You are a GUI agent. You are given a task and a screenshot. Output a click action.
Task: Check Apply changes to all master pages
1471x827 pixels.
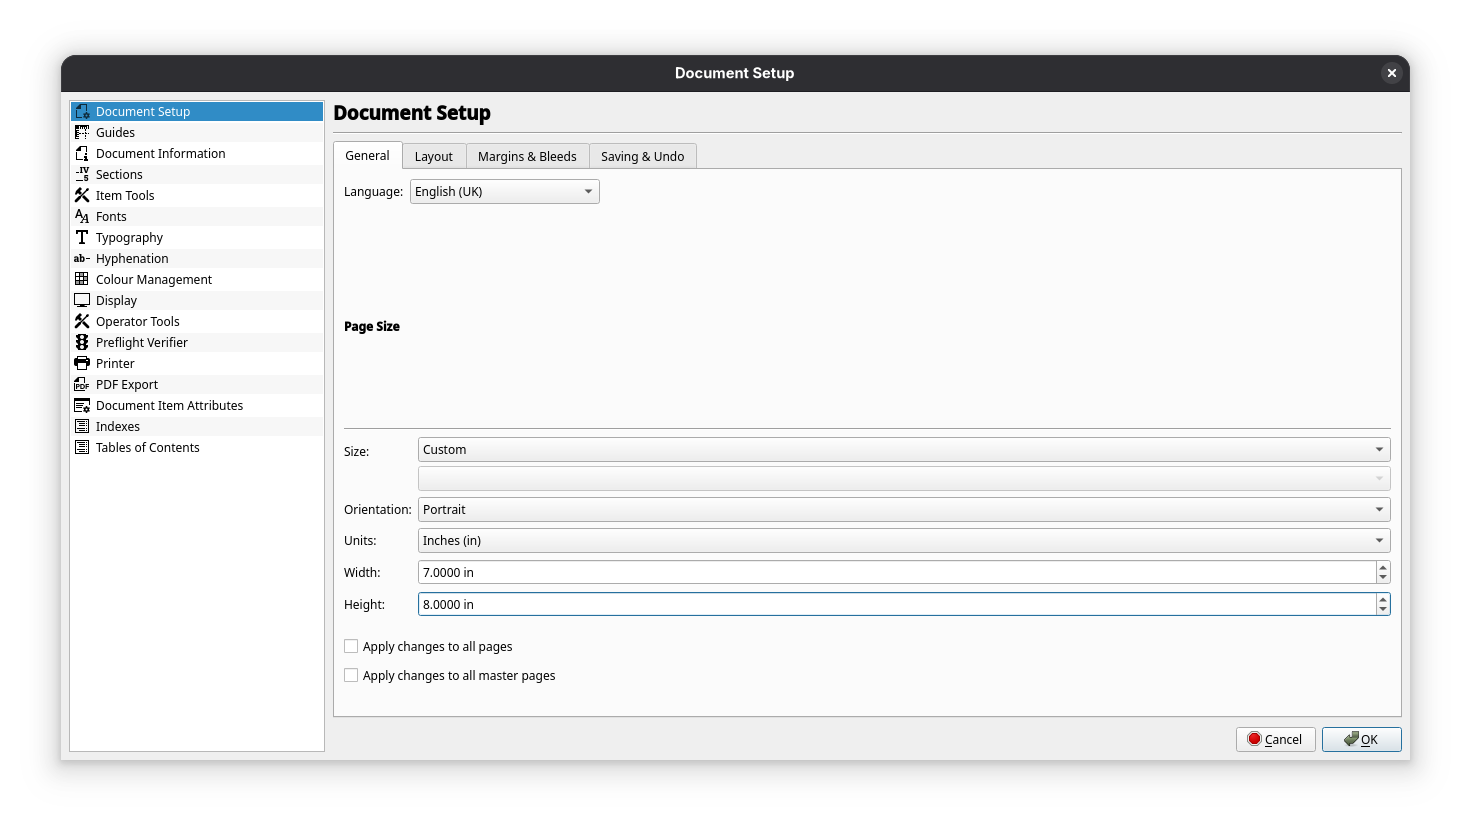pyautogui.click(x=351, y=675)
